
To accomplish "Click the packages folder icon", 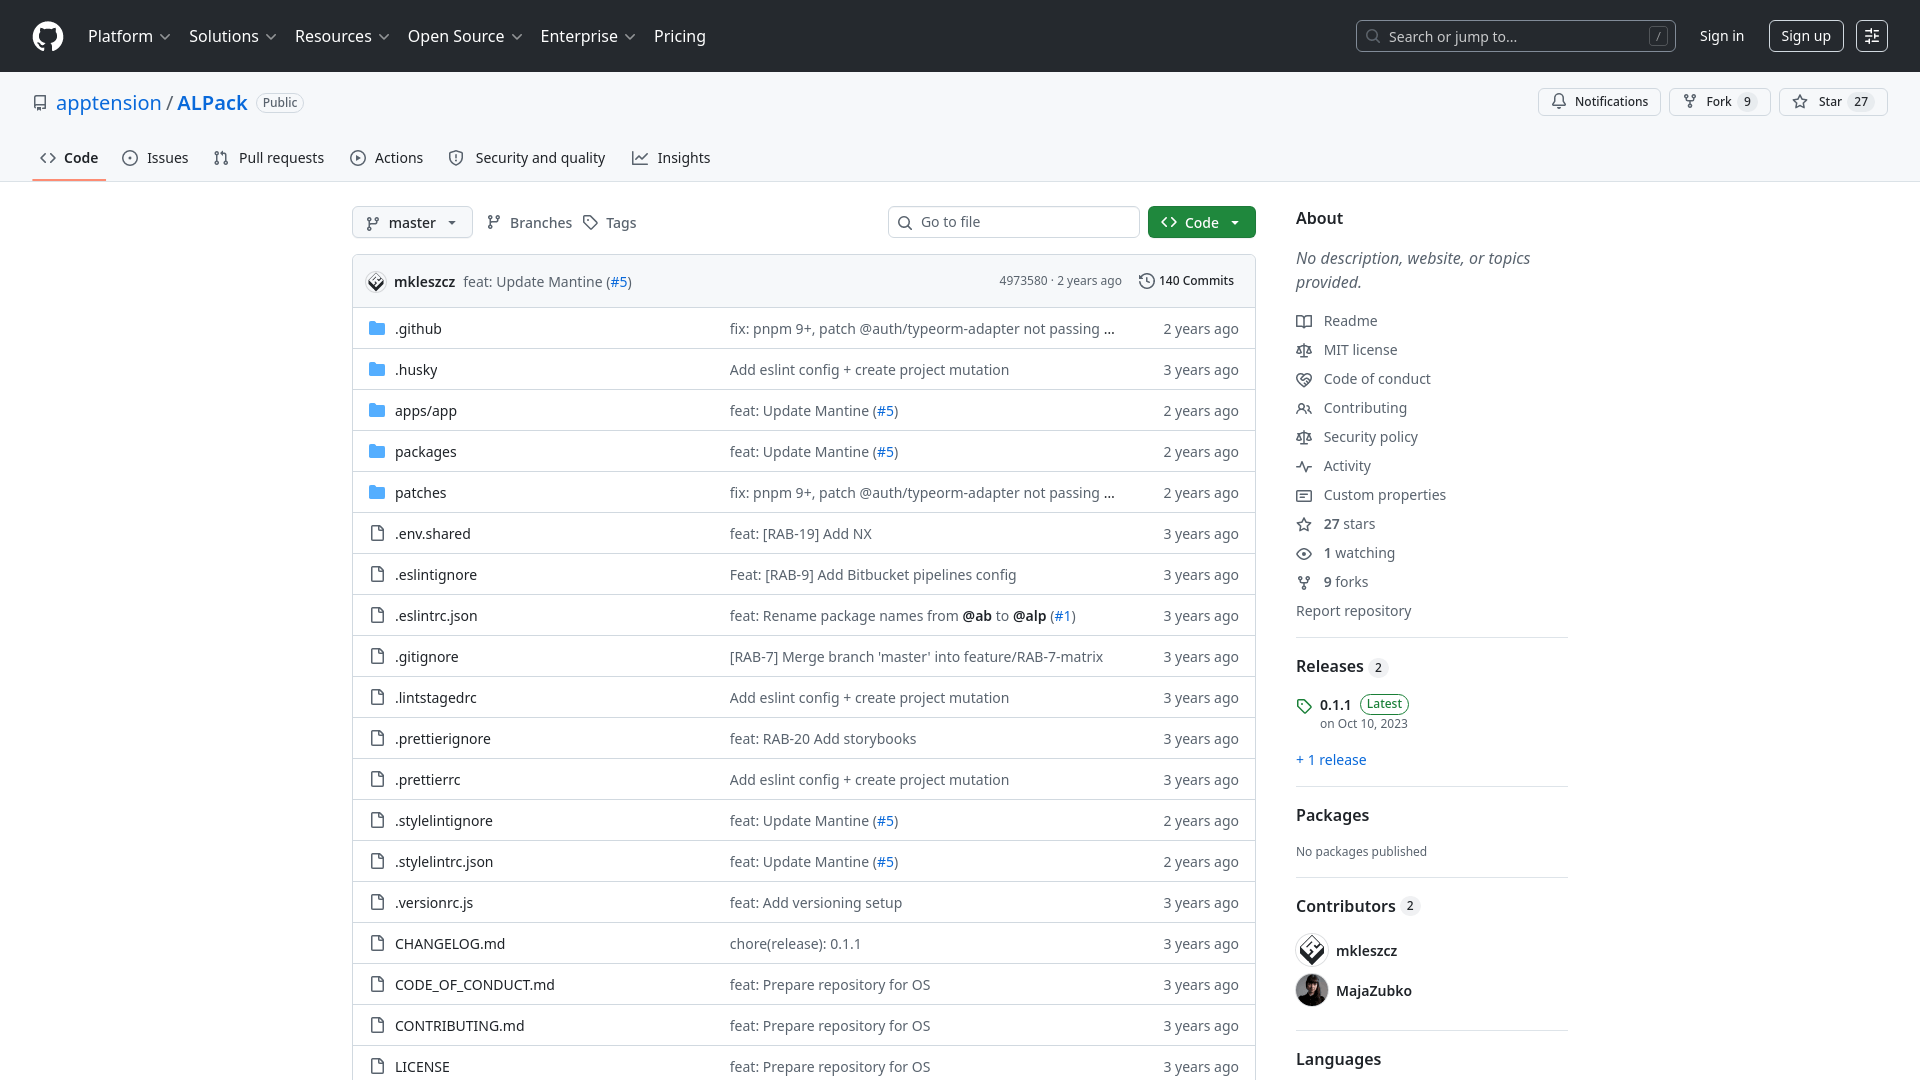I will tap(377, 452).
